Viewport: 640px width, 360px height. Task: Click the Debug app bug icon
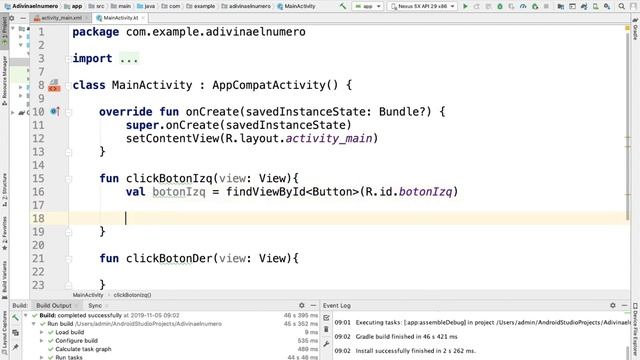click(500, 6)
